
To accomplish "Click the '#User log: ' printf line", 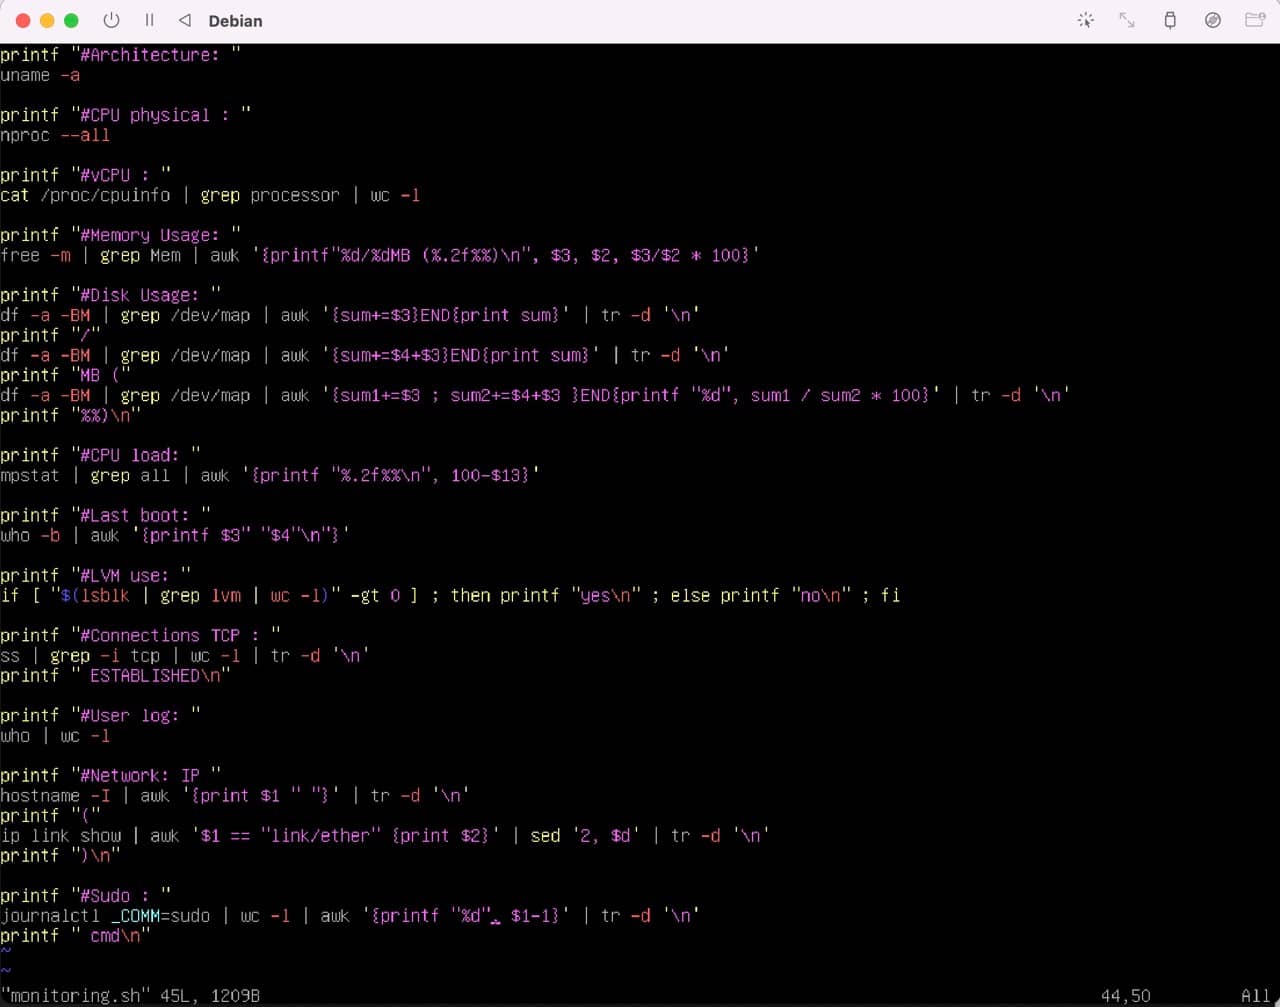I will click(x=100, y=715).
